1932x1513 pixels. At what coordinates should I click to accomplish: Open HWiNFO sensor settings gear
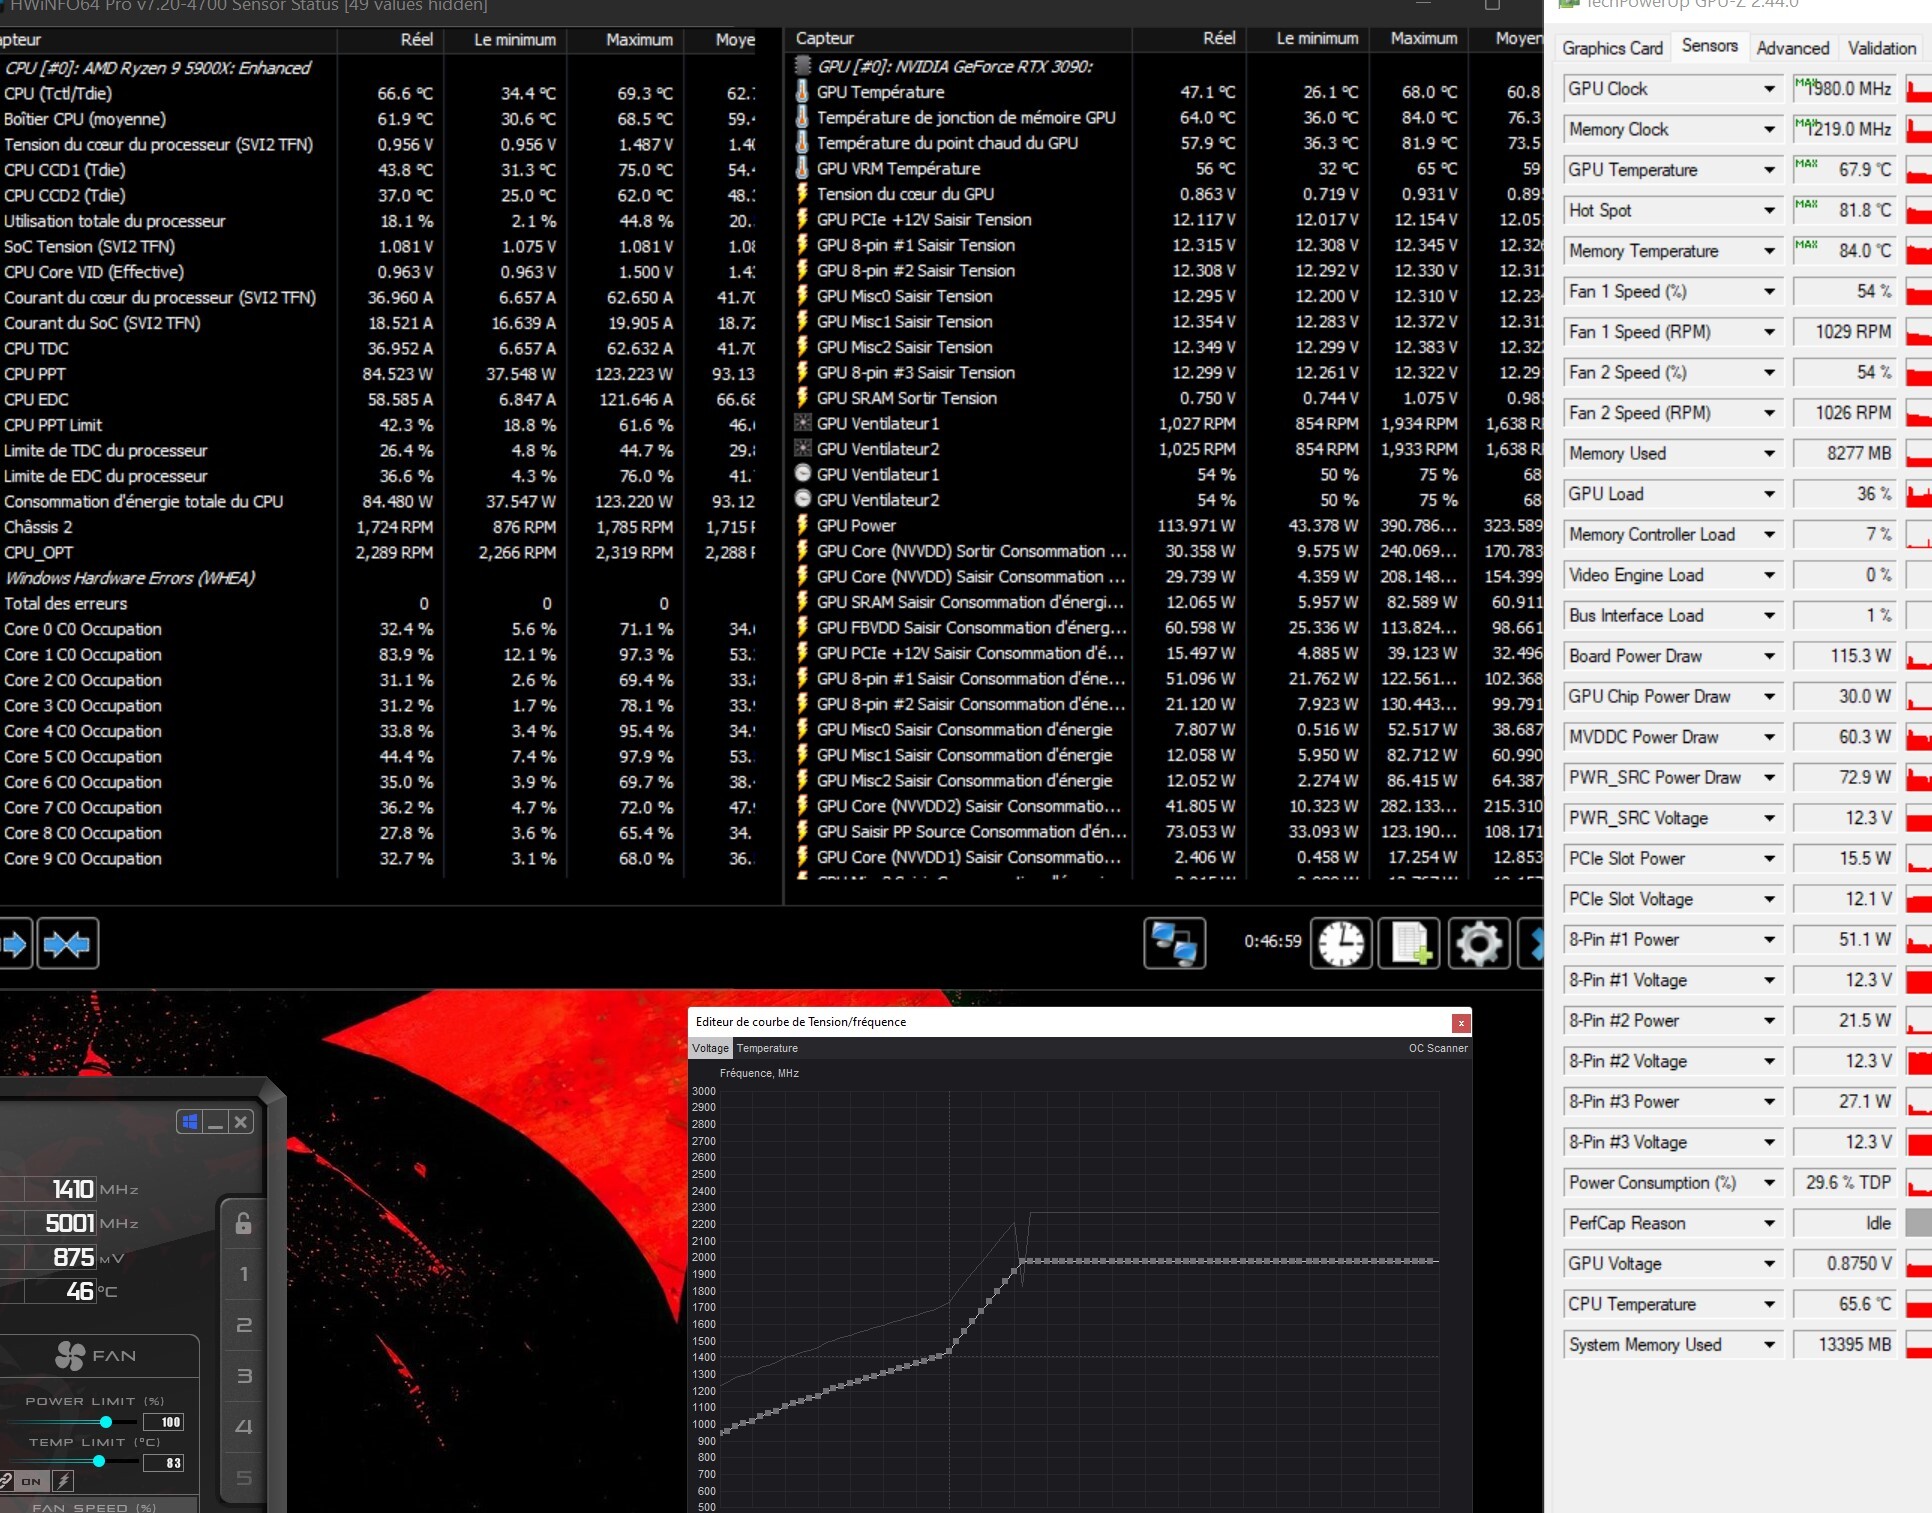coord(1478,943)
